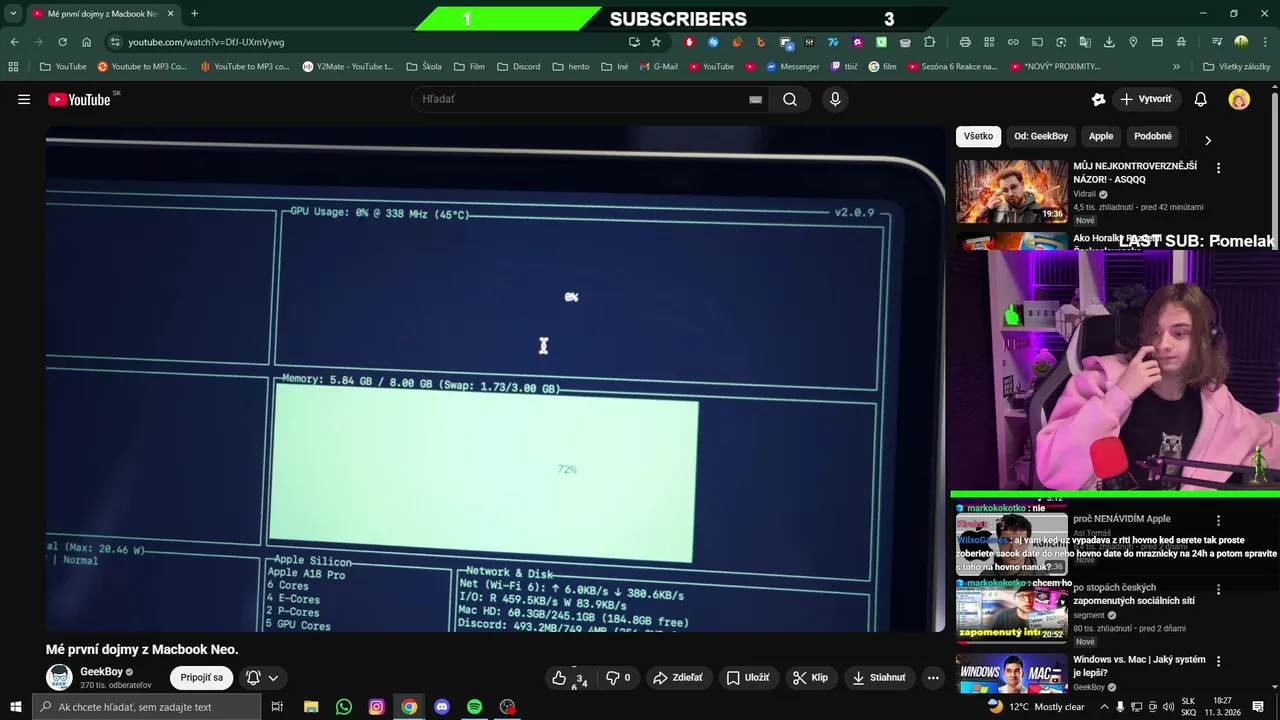The image size is (1280, 720).
Task: Open a new Chrome tab
Action: point(194,14)
